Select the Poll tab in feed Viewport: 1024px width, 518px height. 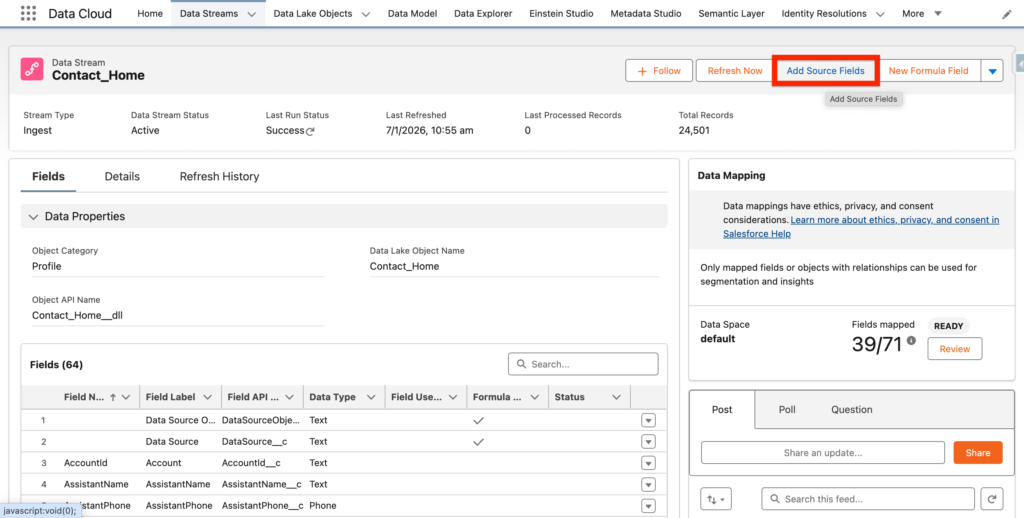tap(786, 409)
